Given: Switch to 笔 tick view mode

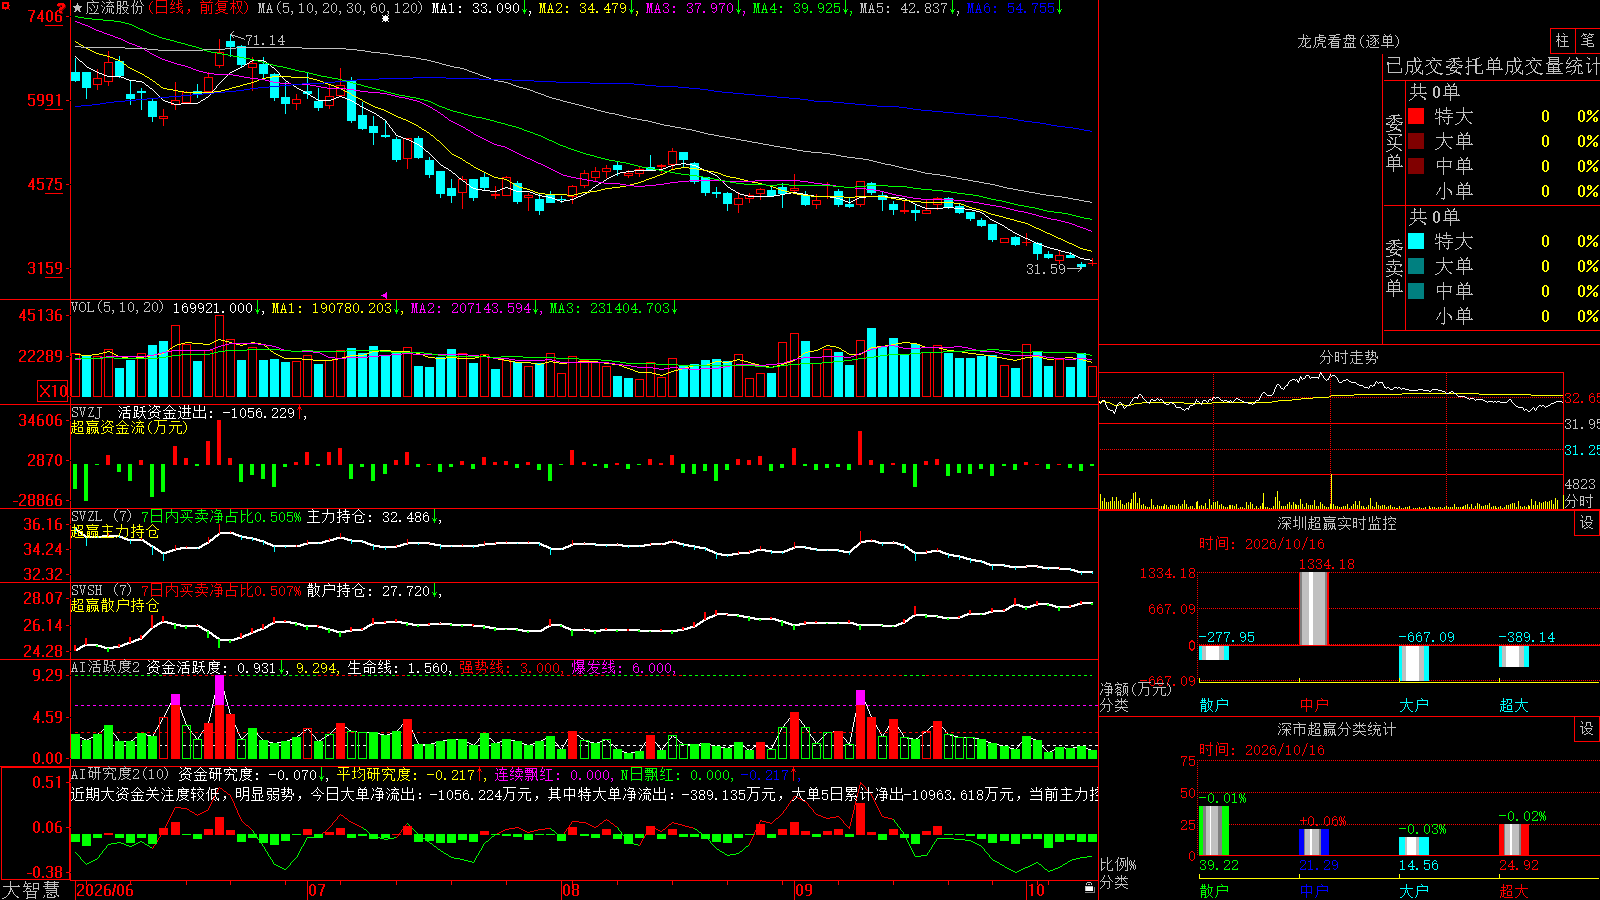Looking at the screenshot, I should coord(1587,40).
